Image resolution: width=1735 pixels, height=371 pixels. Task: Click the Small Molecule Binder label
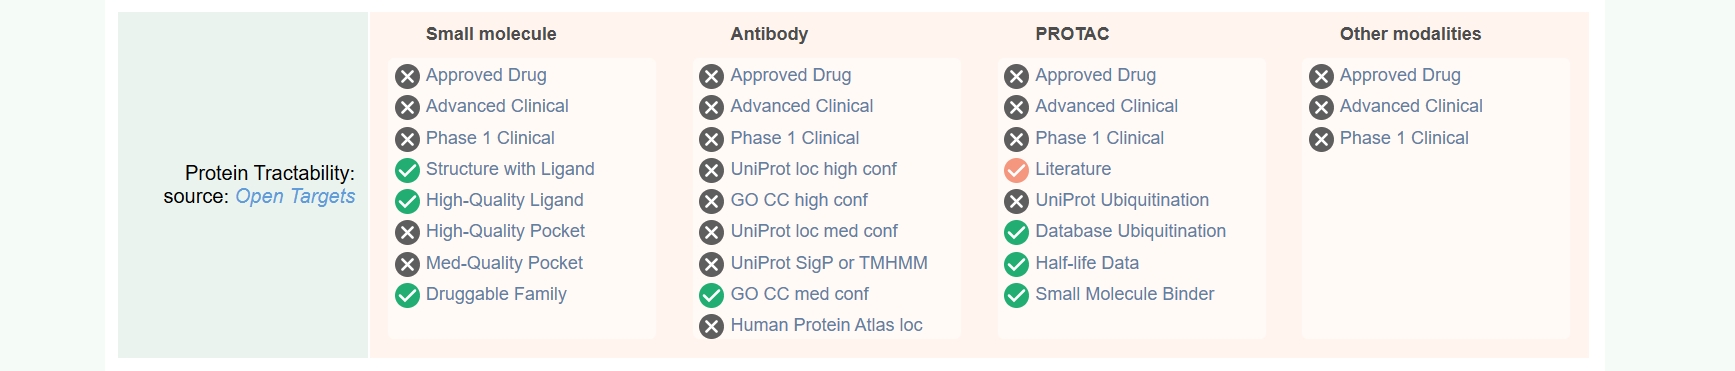pyautogui.click(x=1124, y=294)
